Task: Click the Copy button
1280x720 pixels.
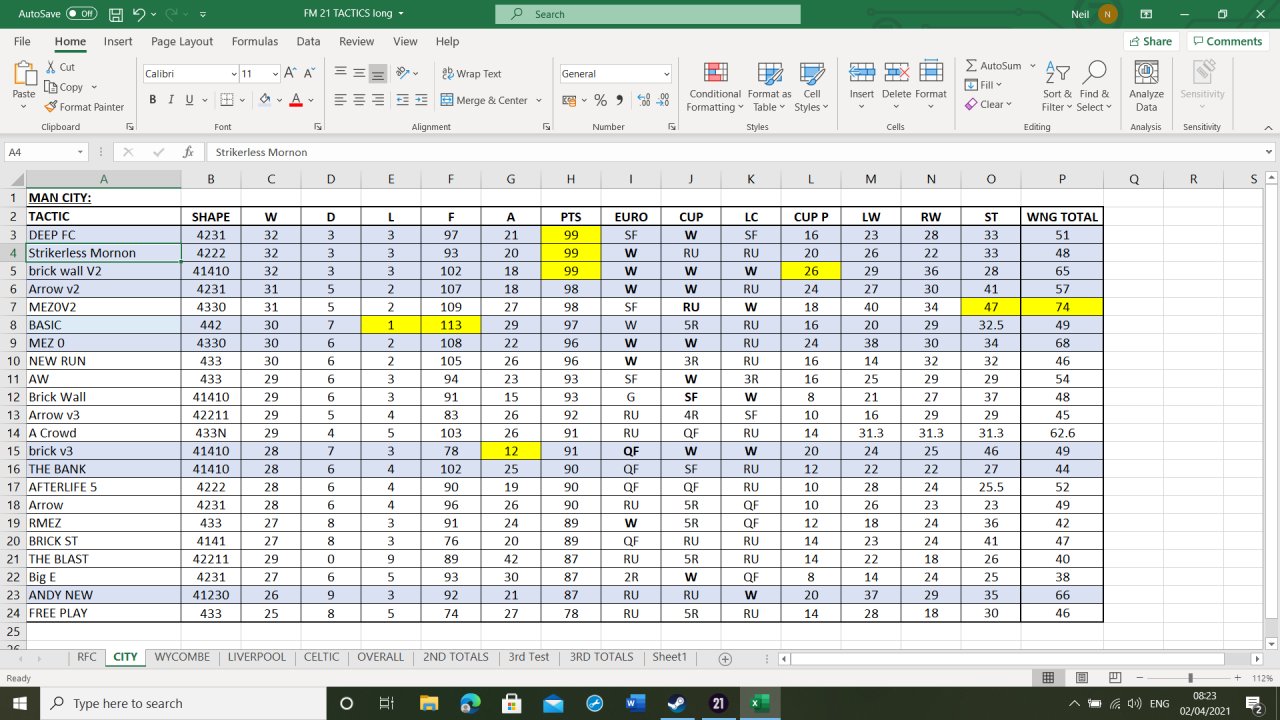Action: tap(65, 87)
